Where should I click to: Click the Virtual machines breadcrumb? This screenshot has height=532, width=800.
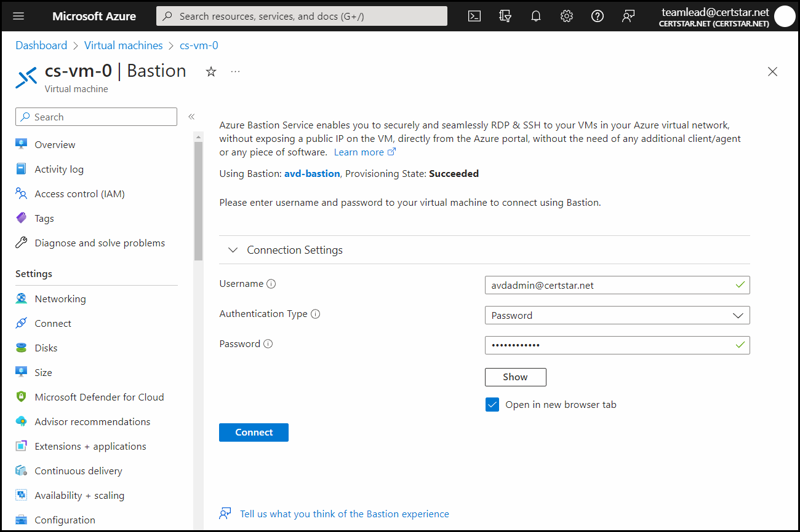click(123, 46)
